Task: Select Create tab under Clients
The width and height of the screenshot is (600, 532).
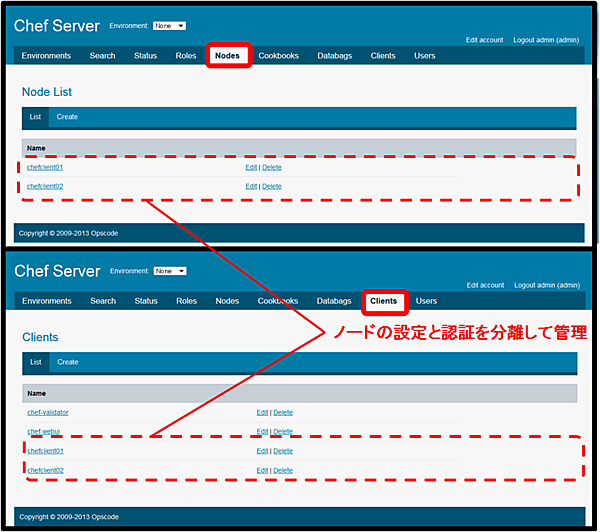Action: tap(68, 362)
